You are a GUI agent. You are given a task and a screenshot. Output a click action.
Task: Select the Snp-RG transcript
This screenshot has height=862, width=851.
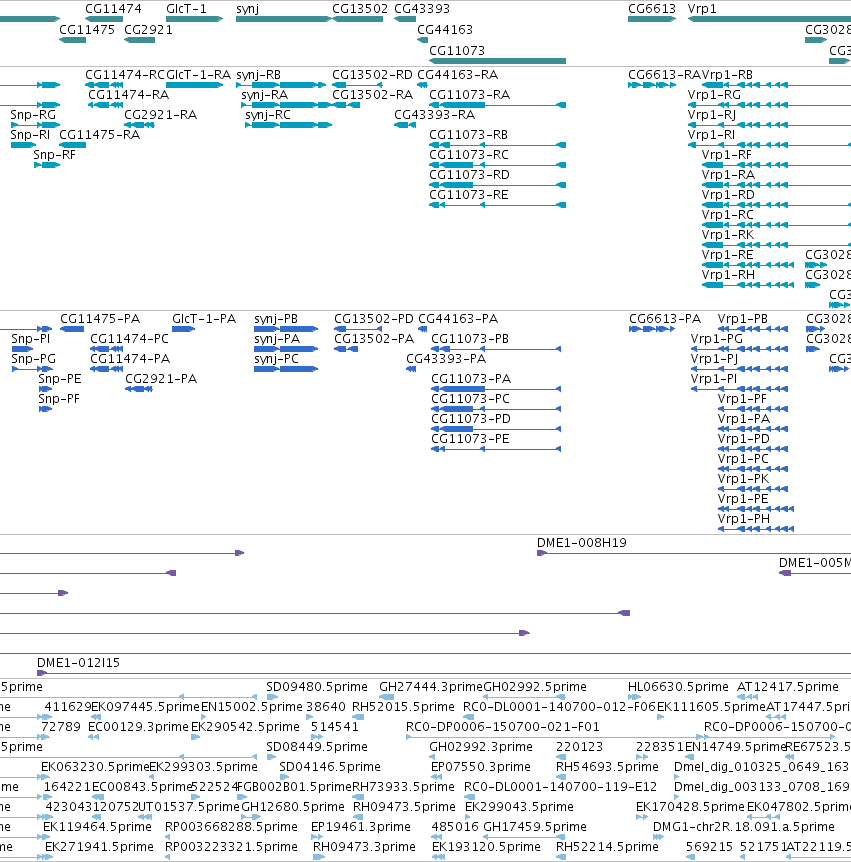(35, 125)
